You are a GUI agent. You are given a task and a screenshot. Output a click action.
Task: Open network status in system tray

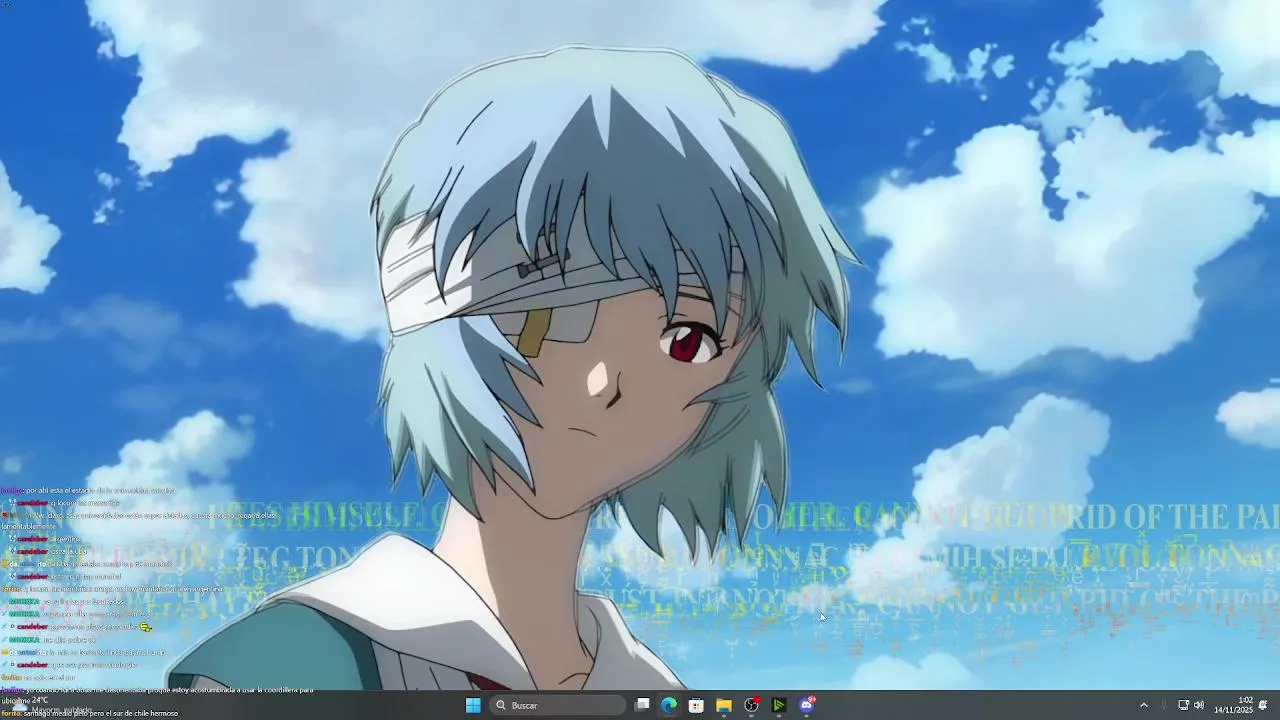point(1183,705)
